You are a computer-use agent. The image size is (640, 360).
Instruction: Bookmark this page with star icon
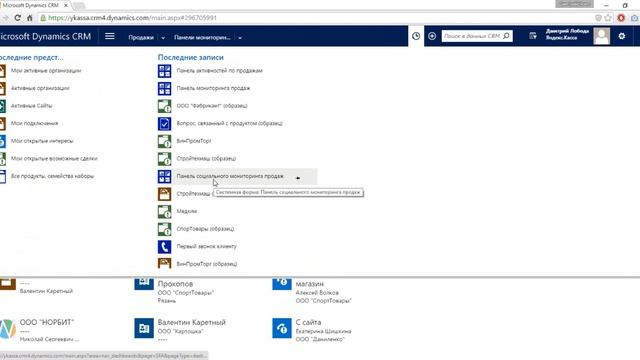pos(608,18)
